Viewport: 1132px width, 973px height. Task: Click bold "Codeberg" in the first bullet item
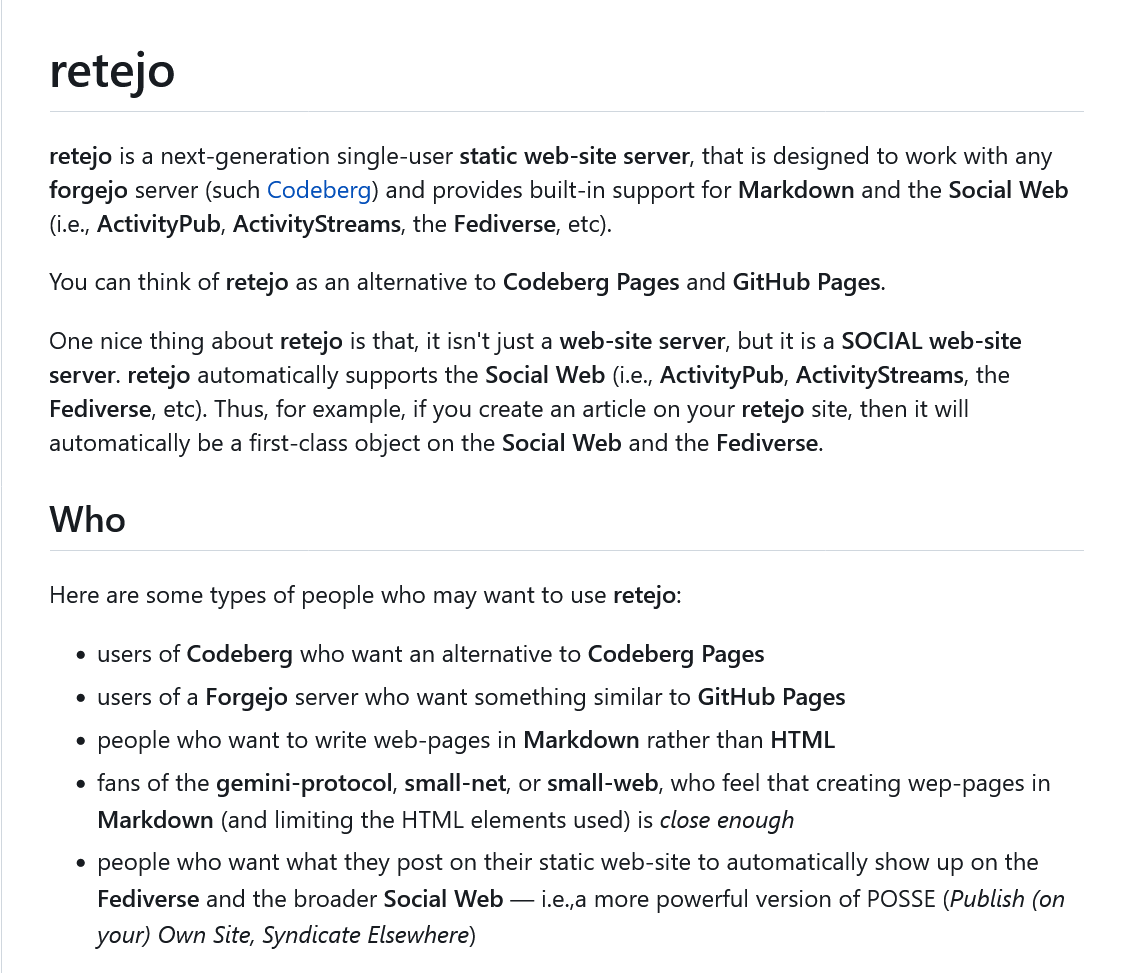coord(240,654)
